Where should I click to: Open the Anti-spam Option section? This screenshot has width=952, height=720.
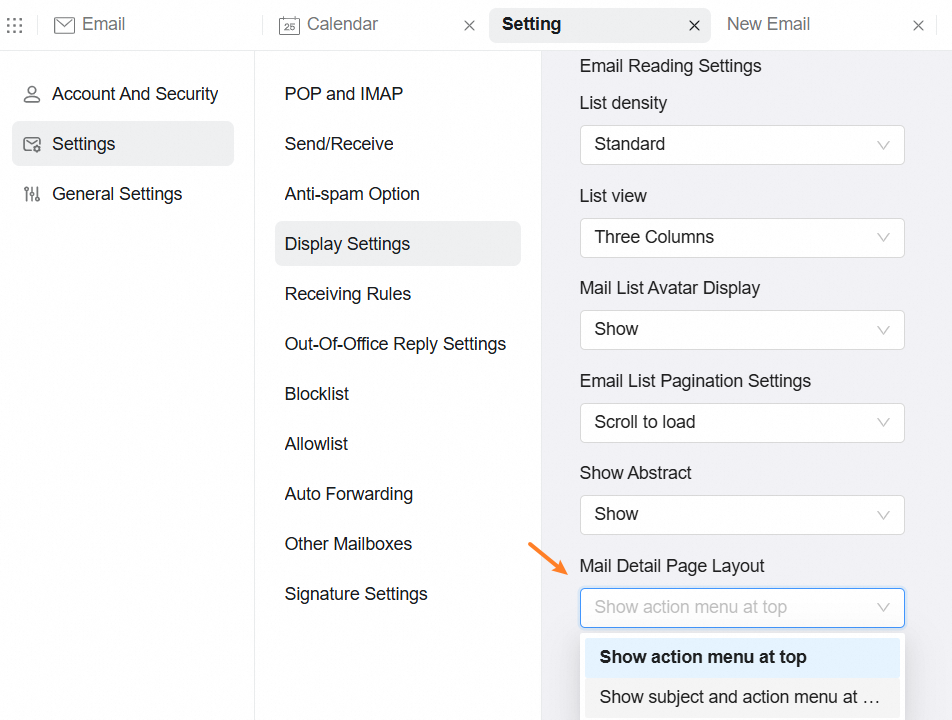point(352,194)
